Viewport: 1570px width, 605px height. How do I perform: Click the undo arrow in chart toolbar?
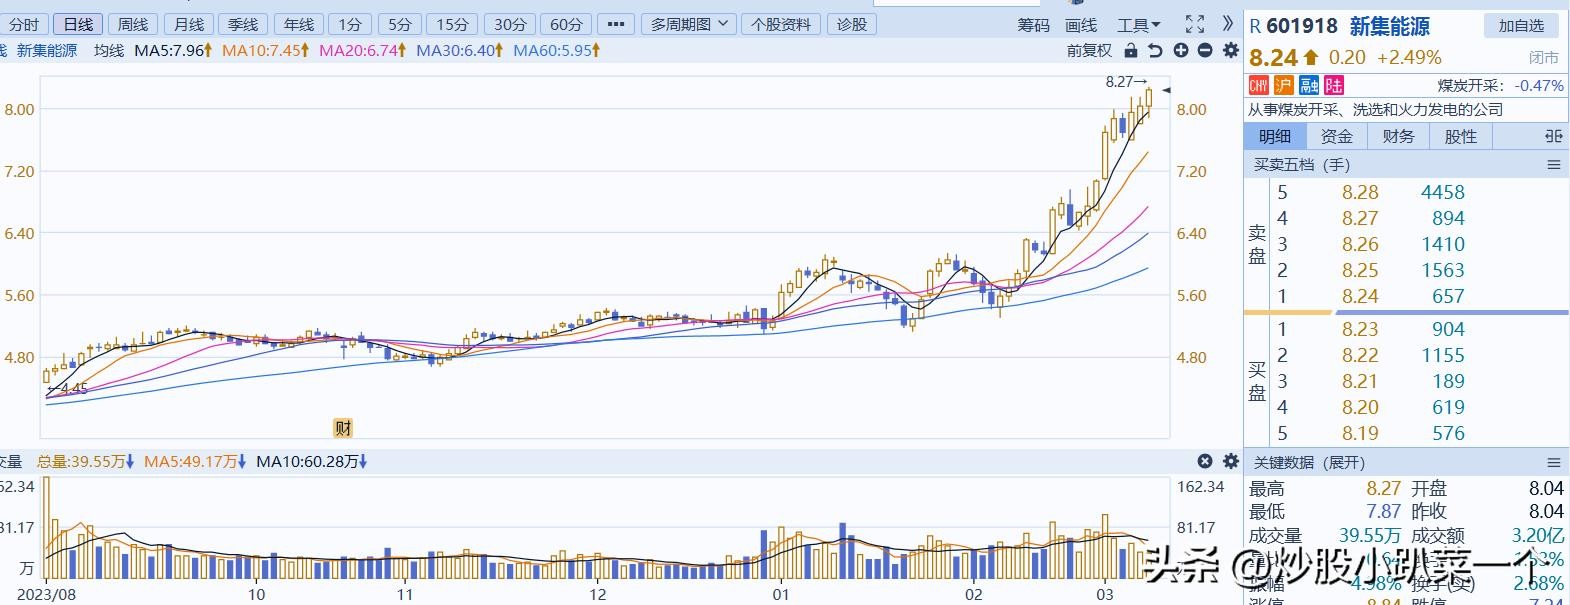1155,50
